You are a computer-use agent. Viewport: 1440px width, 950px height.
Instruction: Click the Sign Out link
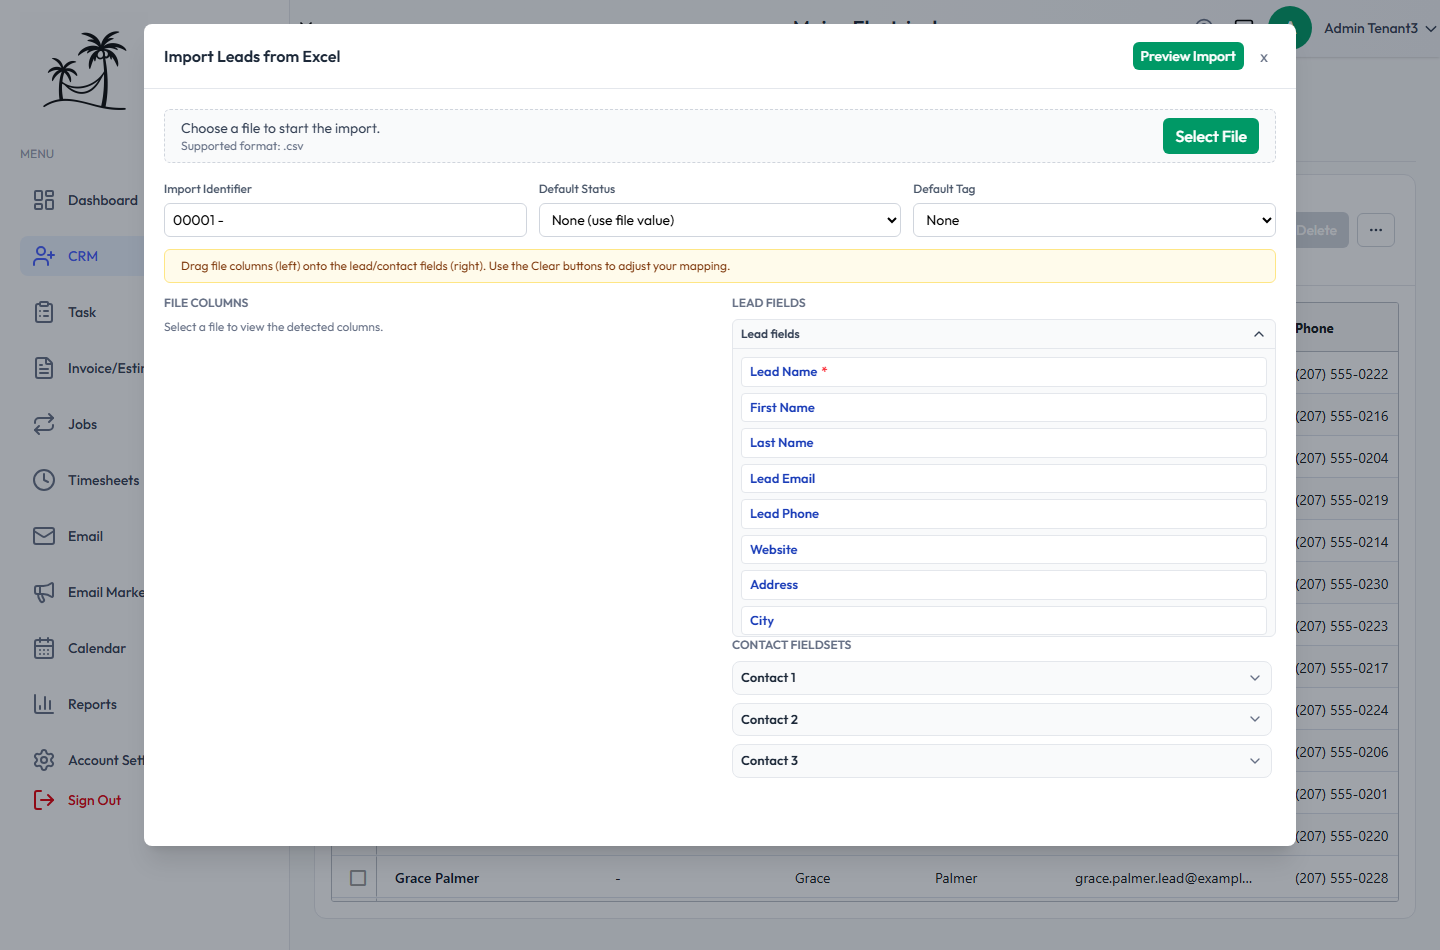tap(94, 800)
